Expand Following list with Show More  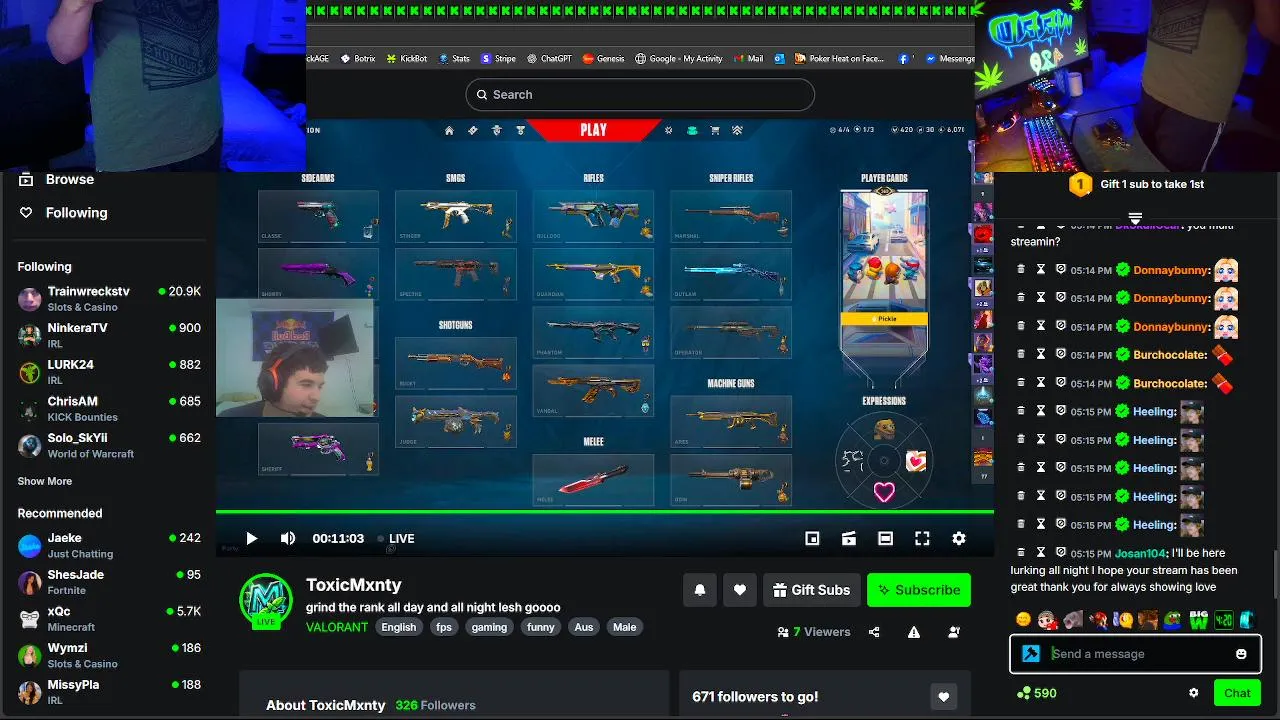45,481
